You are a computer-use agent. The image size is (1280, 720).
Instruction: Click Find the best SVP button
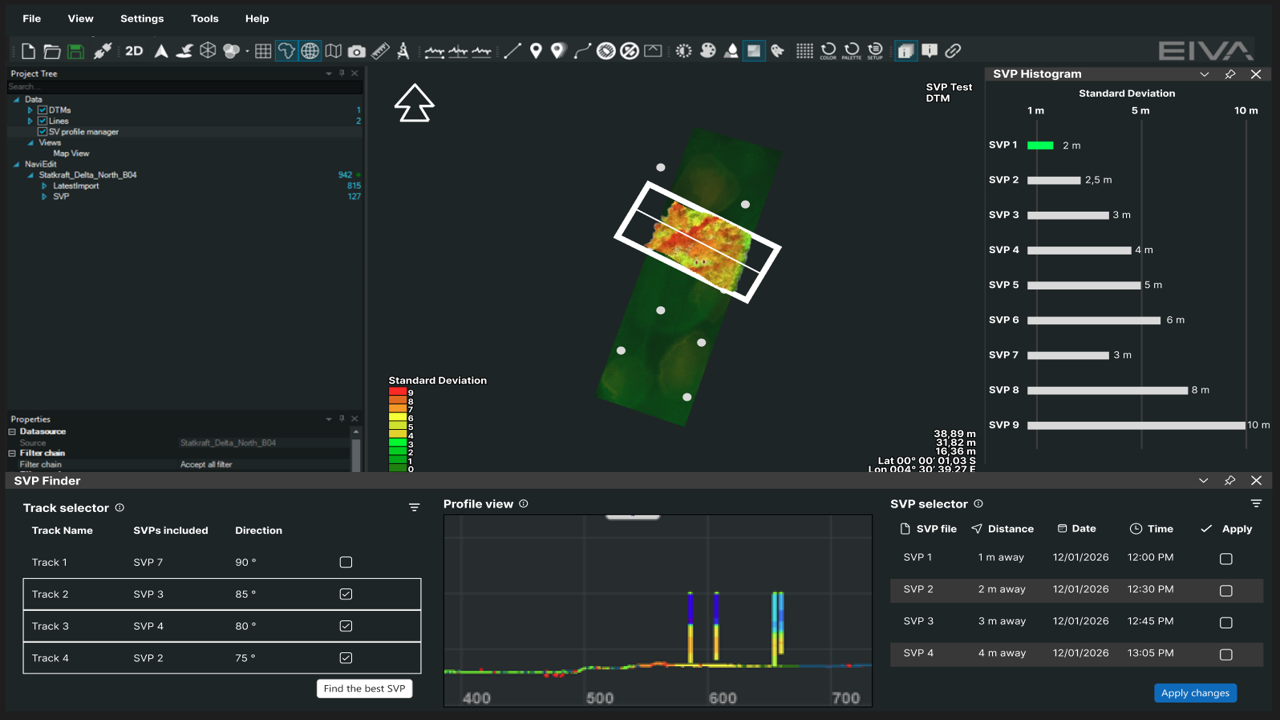pos(365,689)
